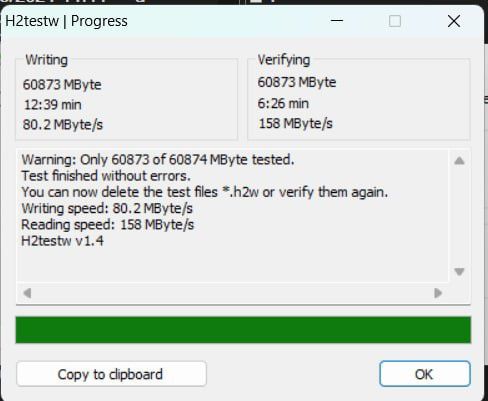Click the "H2testw | Progress" title bar text
The image size is (488, 401).
pos(66,21)
